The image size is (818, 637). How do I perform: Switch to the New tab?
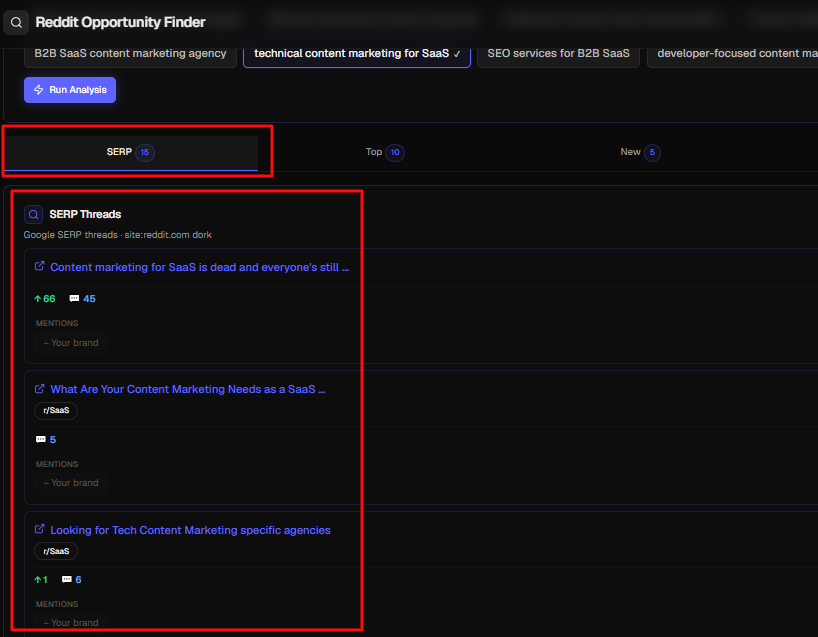(x=640, y=152)
